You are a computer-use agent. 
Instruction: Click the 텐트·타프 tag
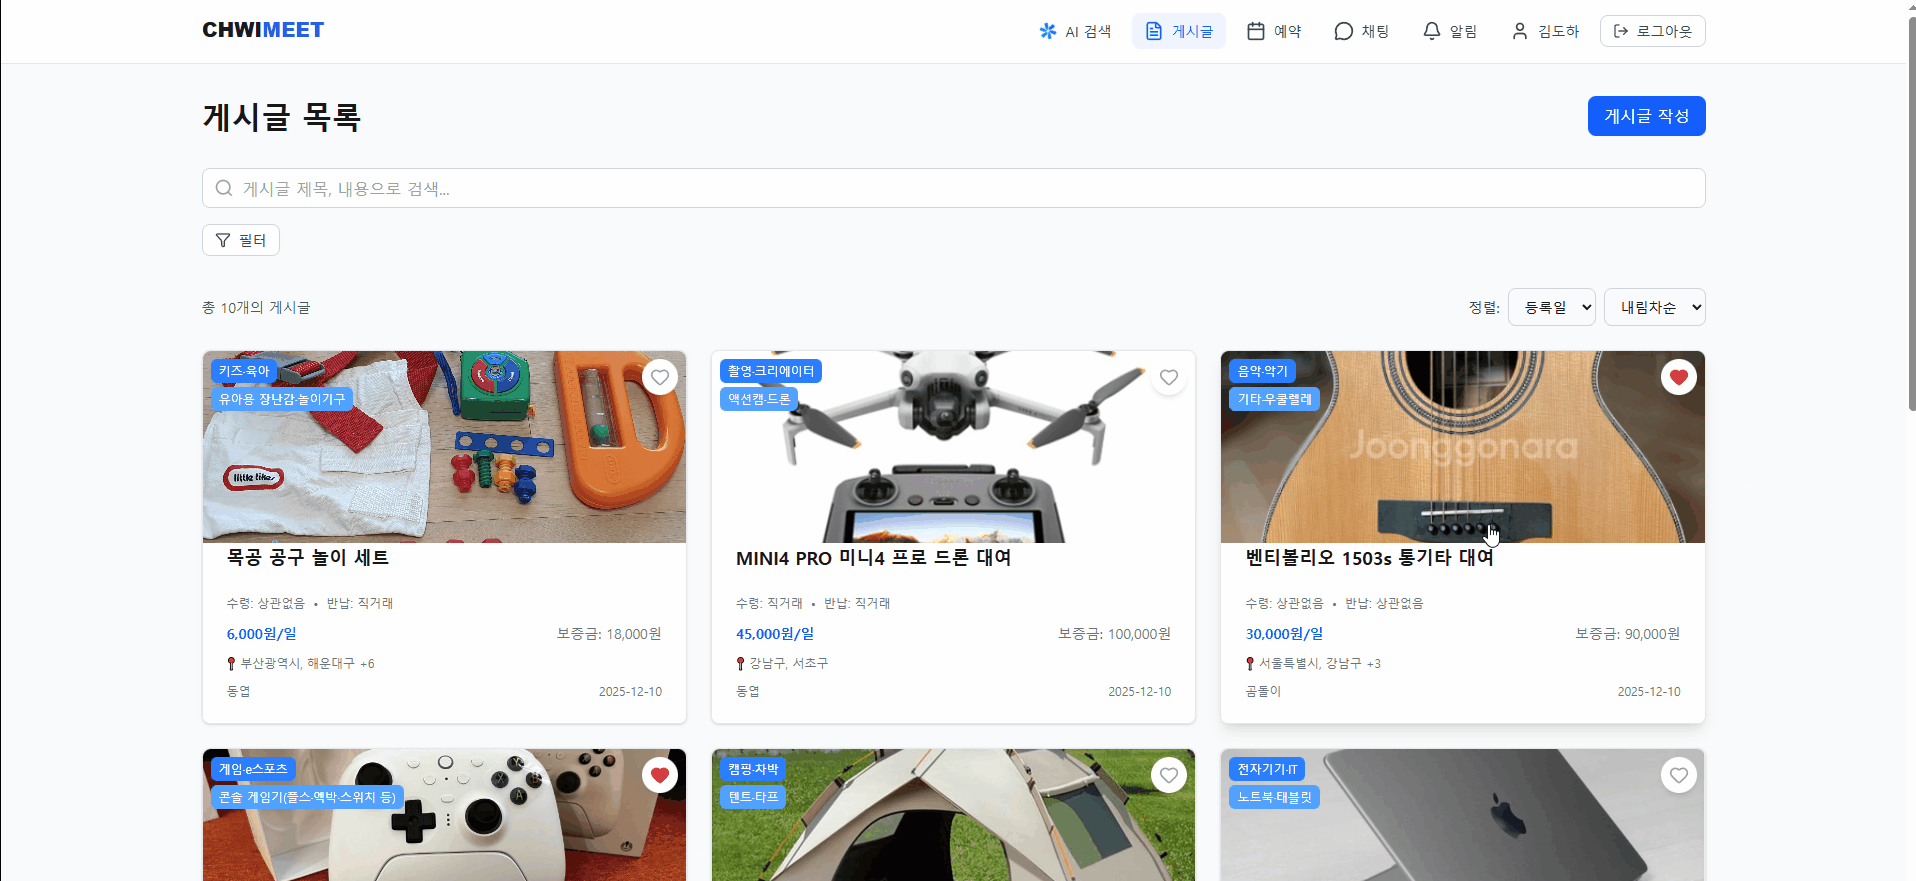pyautogui.click(x=753, y=797)
